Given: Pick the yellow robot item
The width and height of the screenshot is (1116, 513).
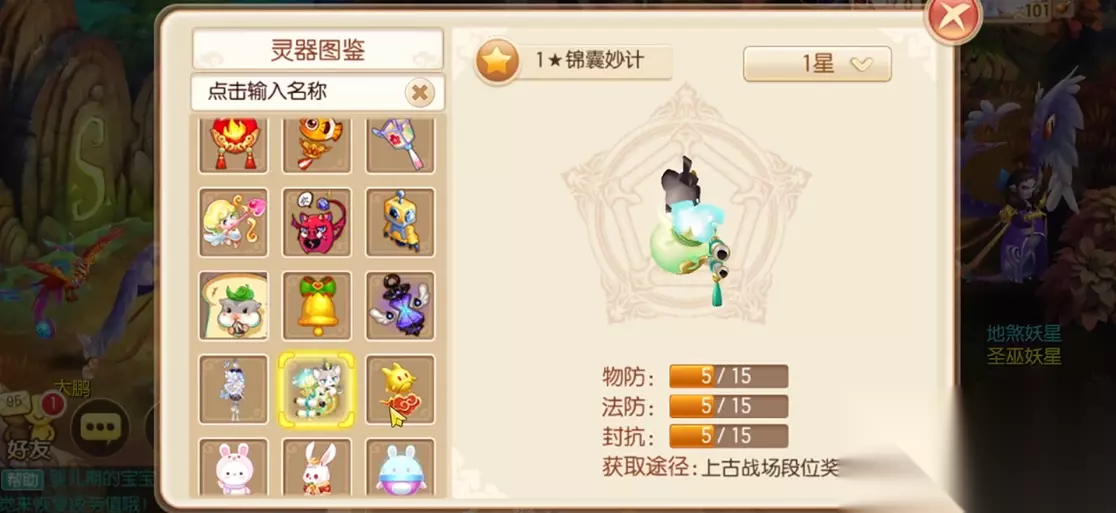Looking at the screenshot, I should tap(401, 223).
